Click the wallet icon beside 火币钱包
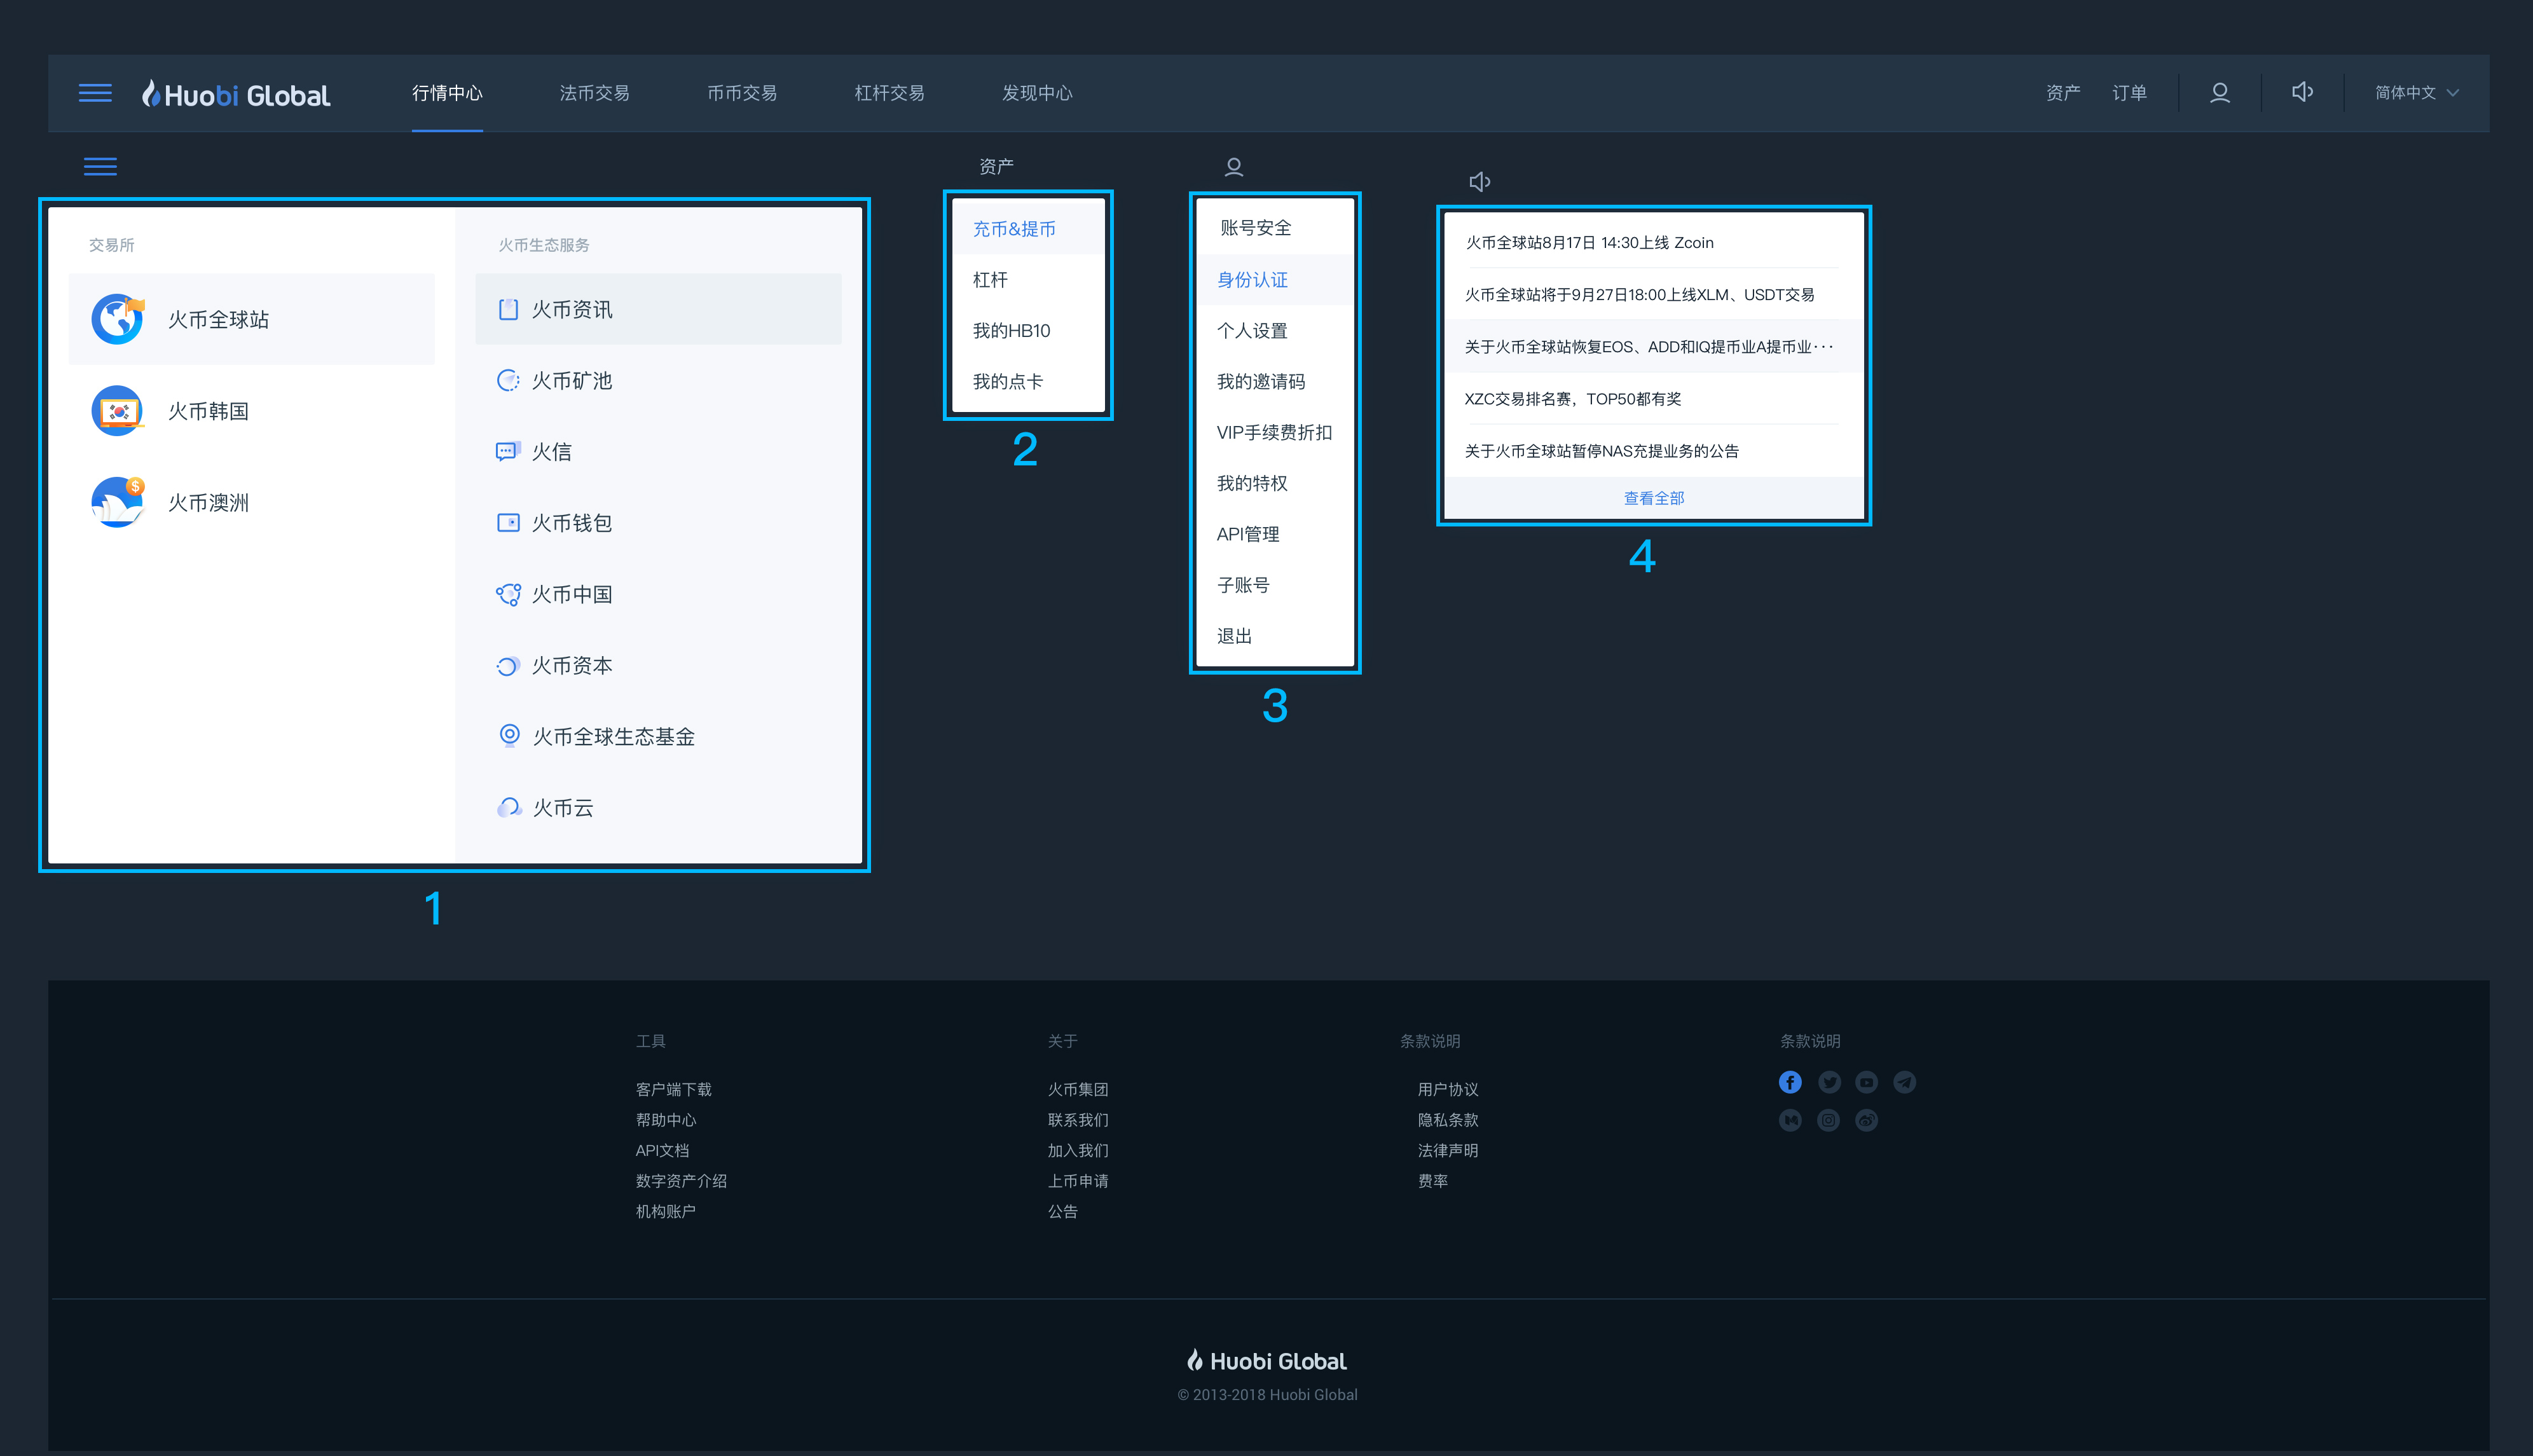2533x1456 pixels. click(x=508, y=522)
